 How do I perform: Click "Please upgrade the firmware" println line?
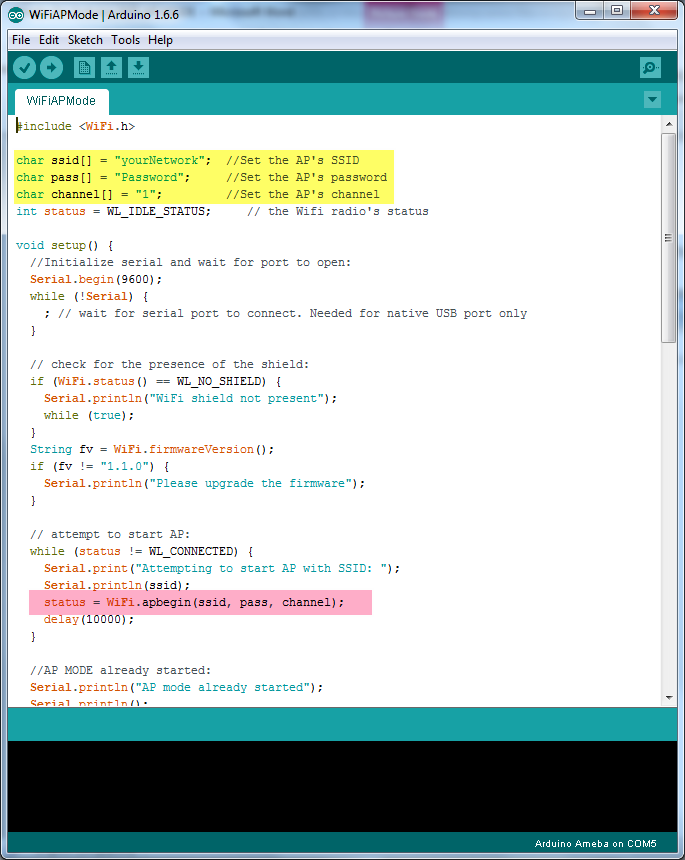tap(205, 483)
